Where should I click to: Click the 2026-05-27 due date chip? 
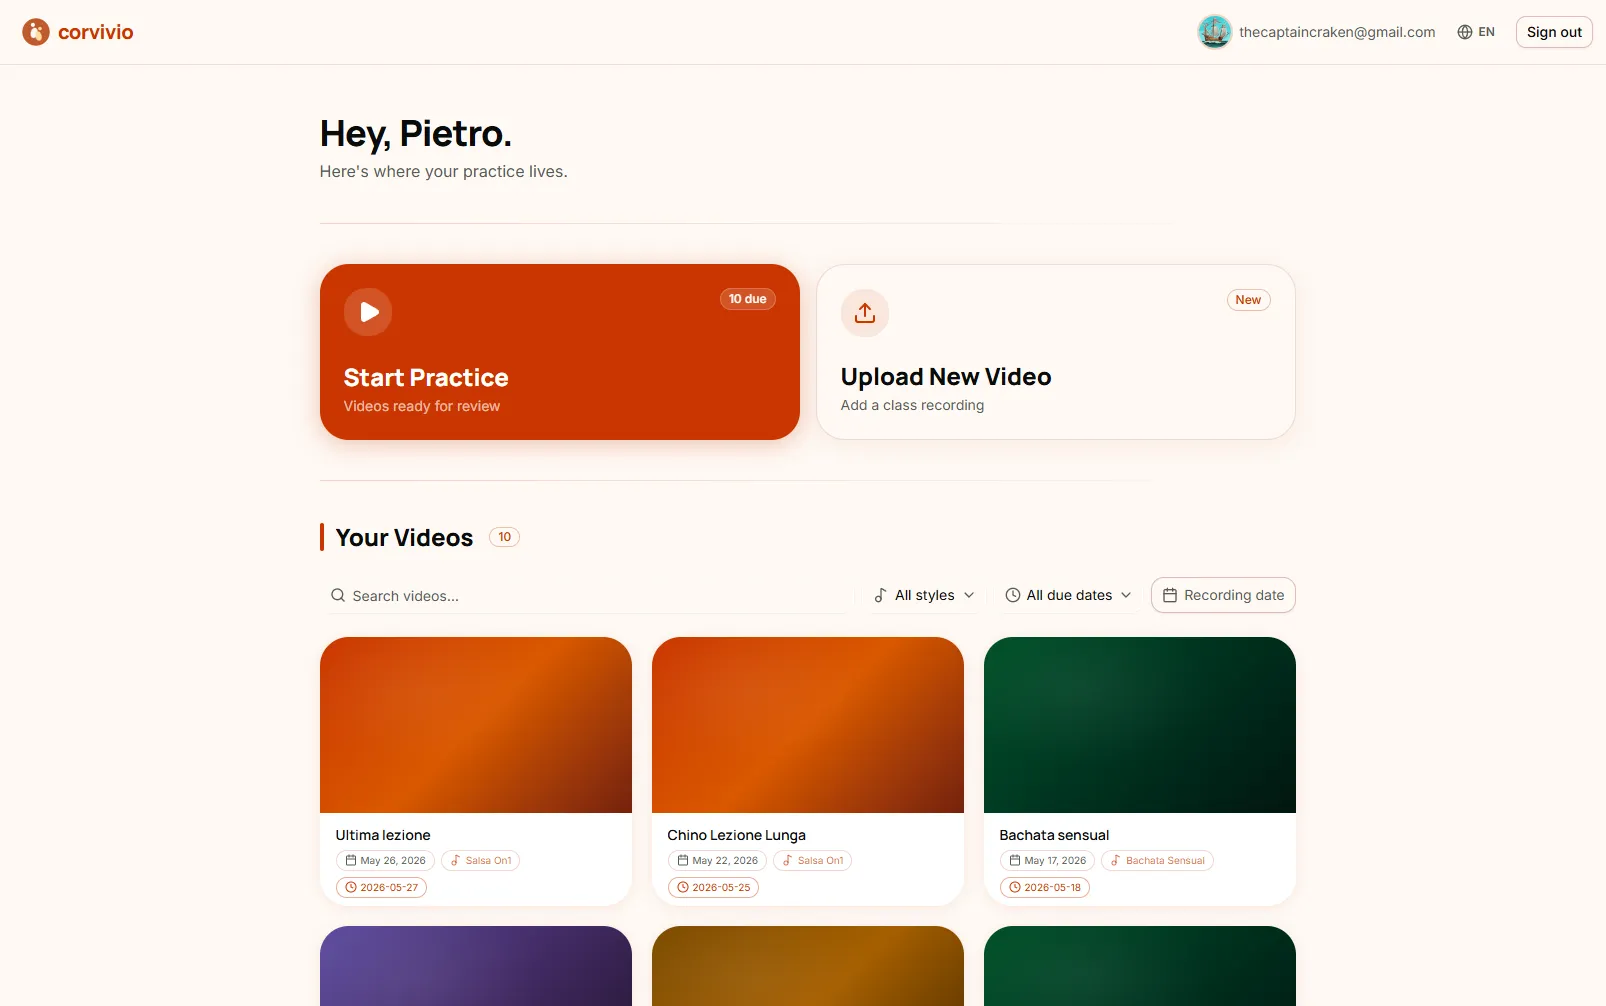coord(381,887)
